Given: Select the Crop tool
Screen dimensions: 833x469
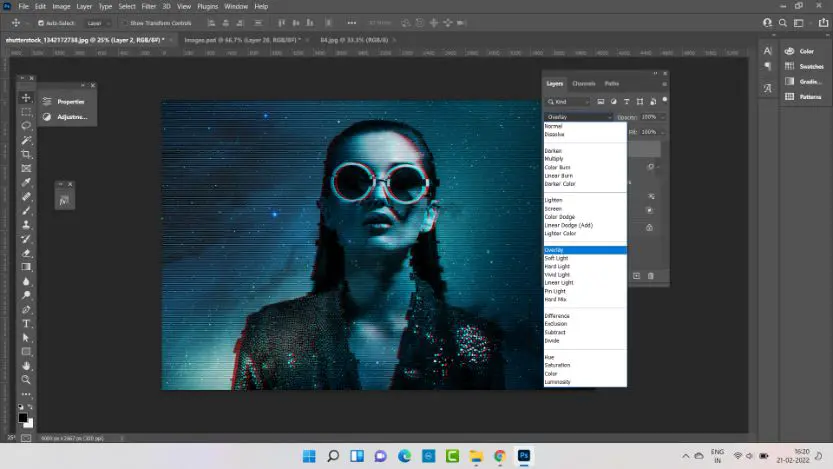Looking at the screenshot, I should [27, 154].
